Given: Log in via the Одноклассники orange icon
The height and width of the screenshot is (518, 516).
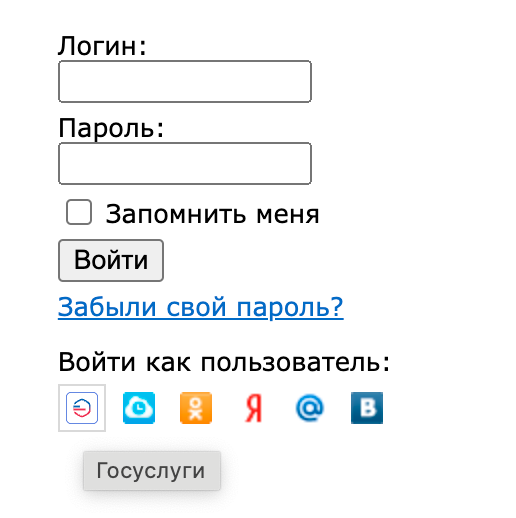Looking at the screenshot, I should coord(196,408).
